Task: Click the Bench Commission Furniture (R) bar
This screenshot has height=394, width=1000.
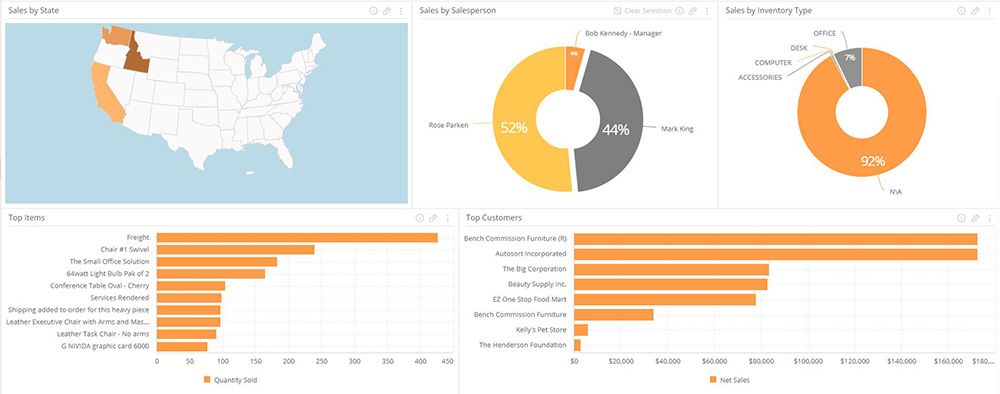Action: [776, 238]
